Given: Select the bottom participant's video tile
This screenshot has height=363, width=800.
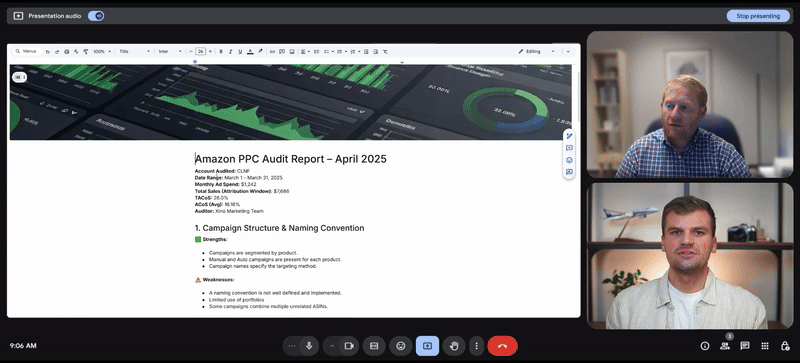Looking at the screenshot, I should (x=690, y=256).
